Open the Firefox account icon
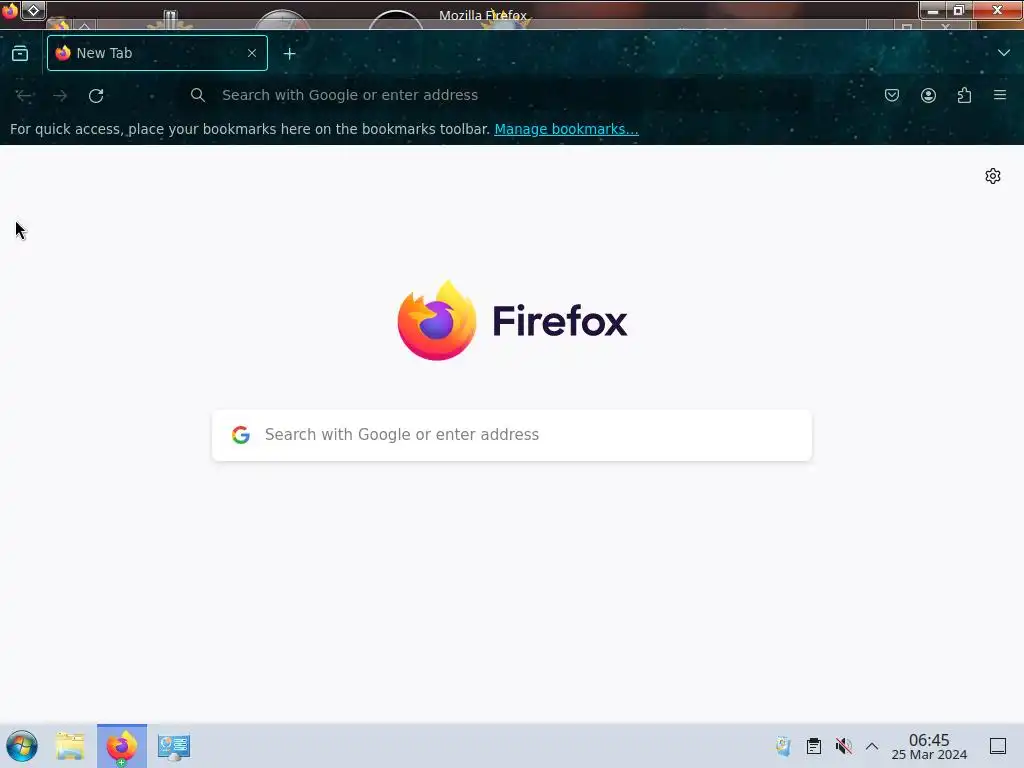This screenshot has width=1024, height=768. coord(928,95)
